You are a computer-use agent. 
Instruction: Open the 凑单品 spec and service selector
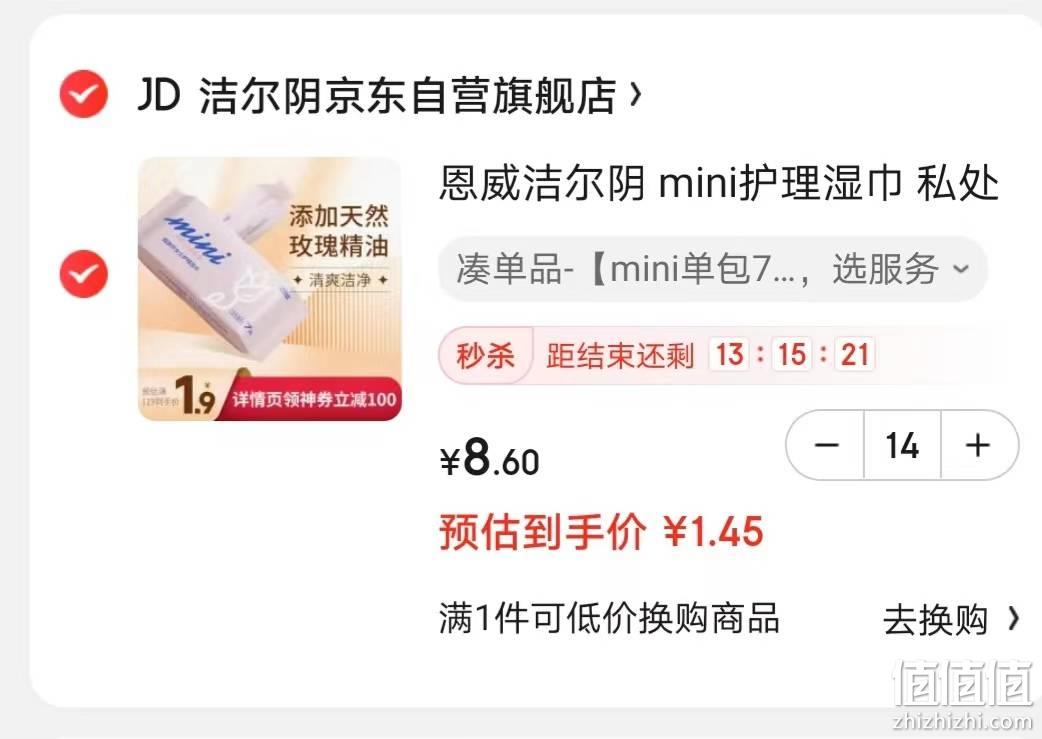712,269
